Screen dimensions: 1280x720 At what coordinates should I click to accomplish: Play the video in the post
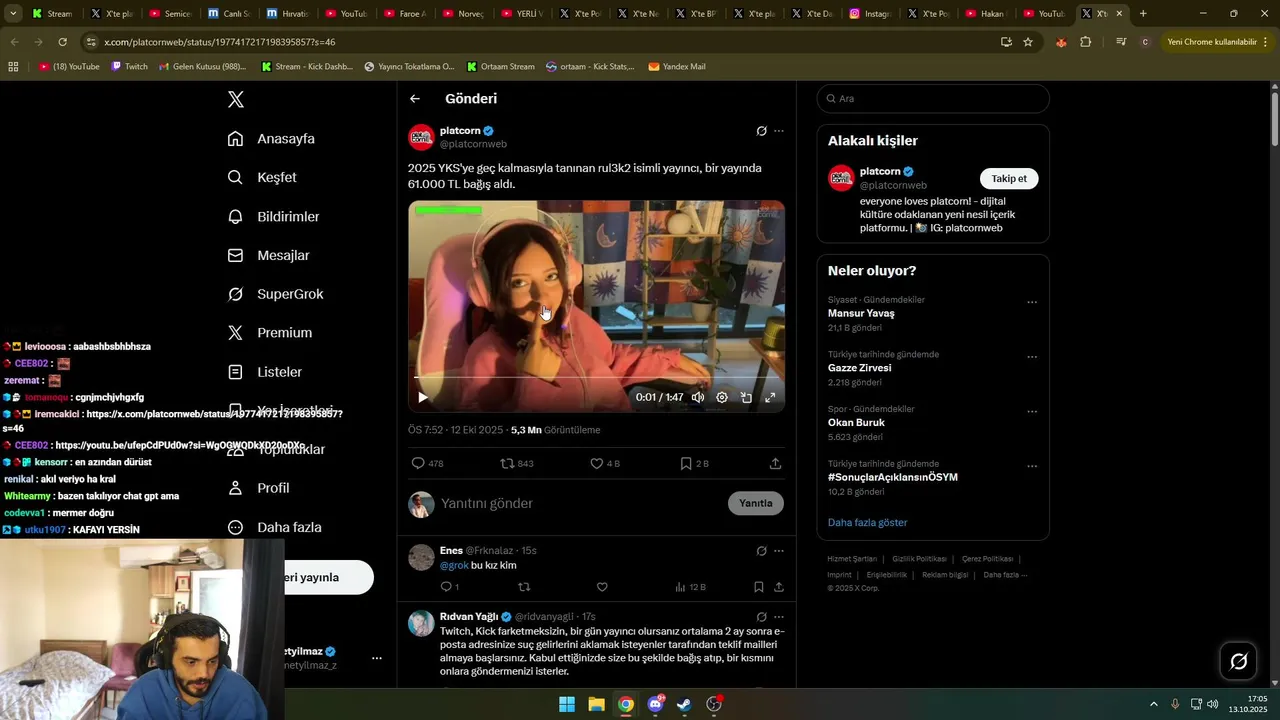click(423, 397)
